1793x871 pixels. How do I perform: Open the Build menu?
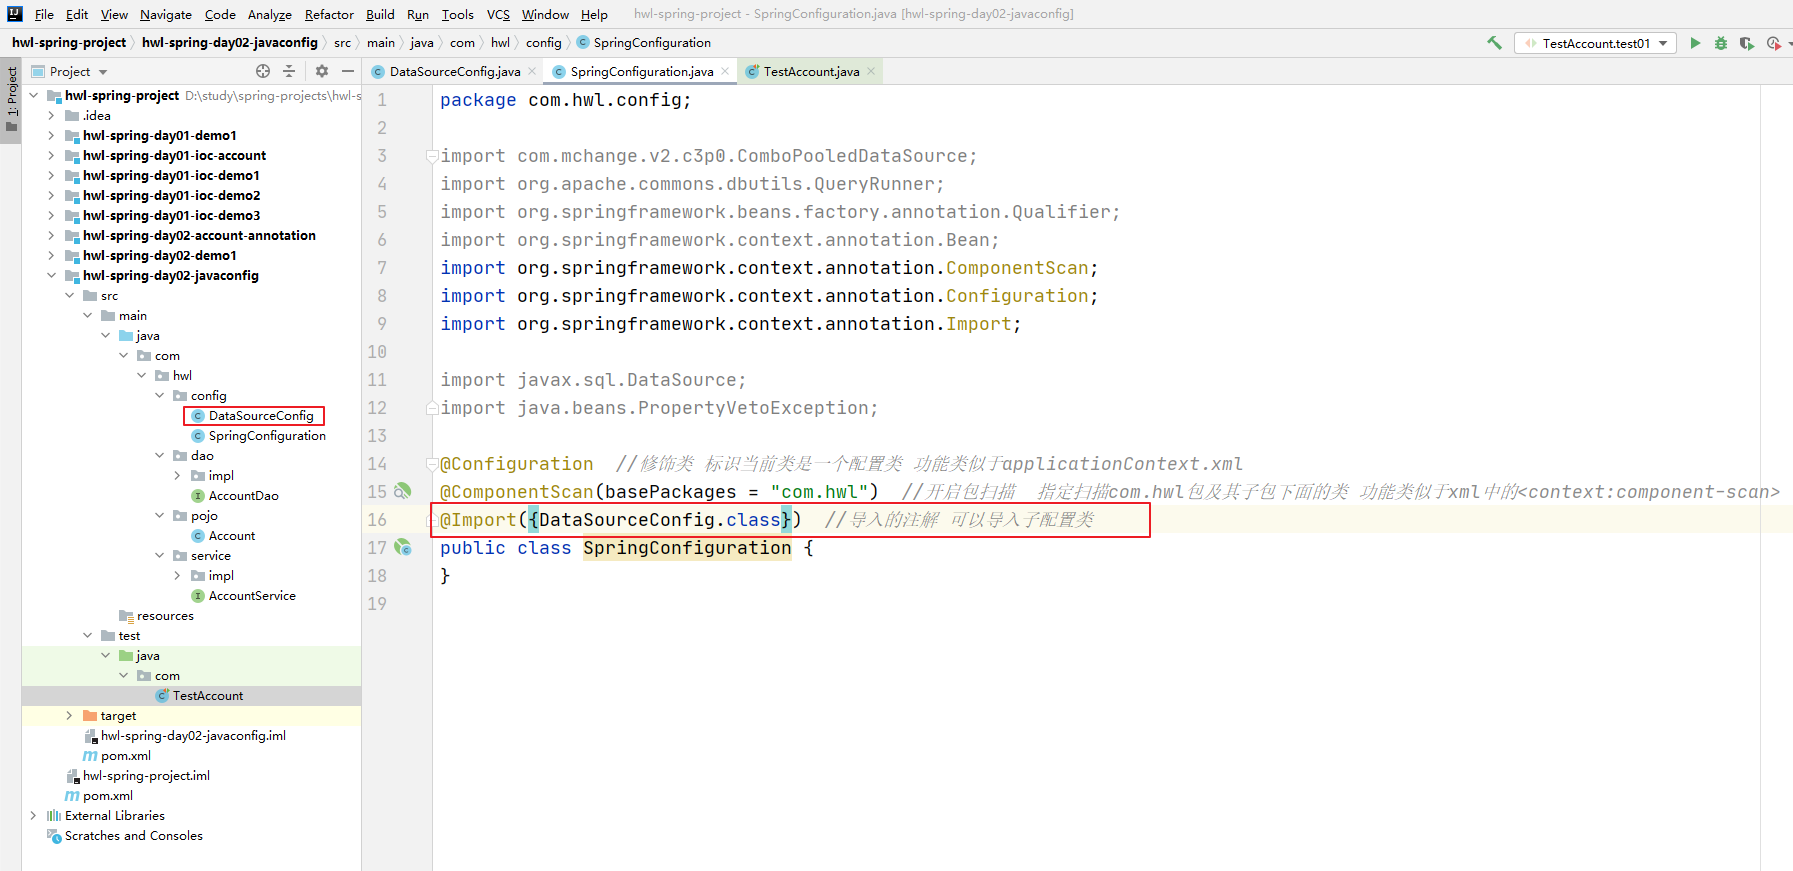[x=380, y=14]
